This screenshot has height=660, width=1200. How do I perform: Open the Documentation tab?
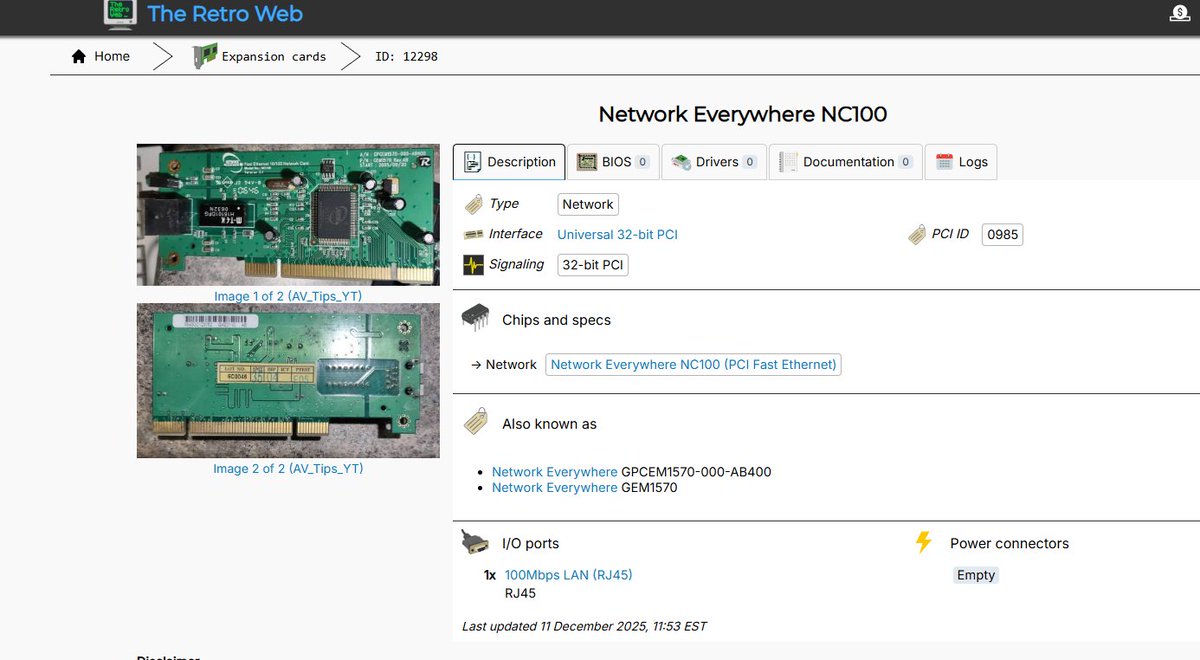pyautogui.click(x=845, y=162)
